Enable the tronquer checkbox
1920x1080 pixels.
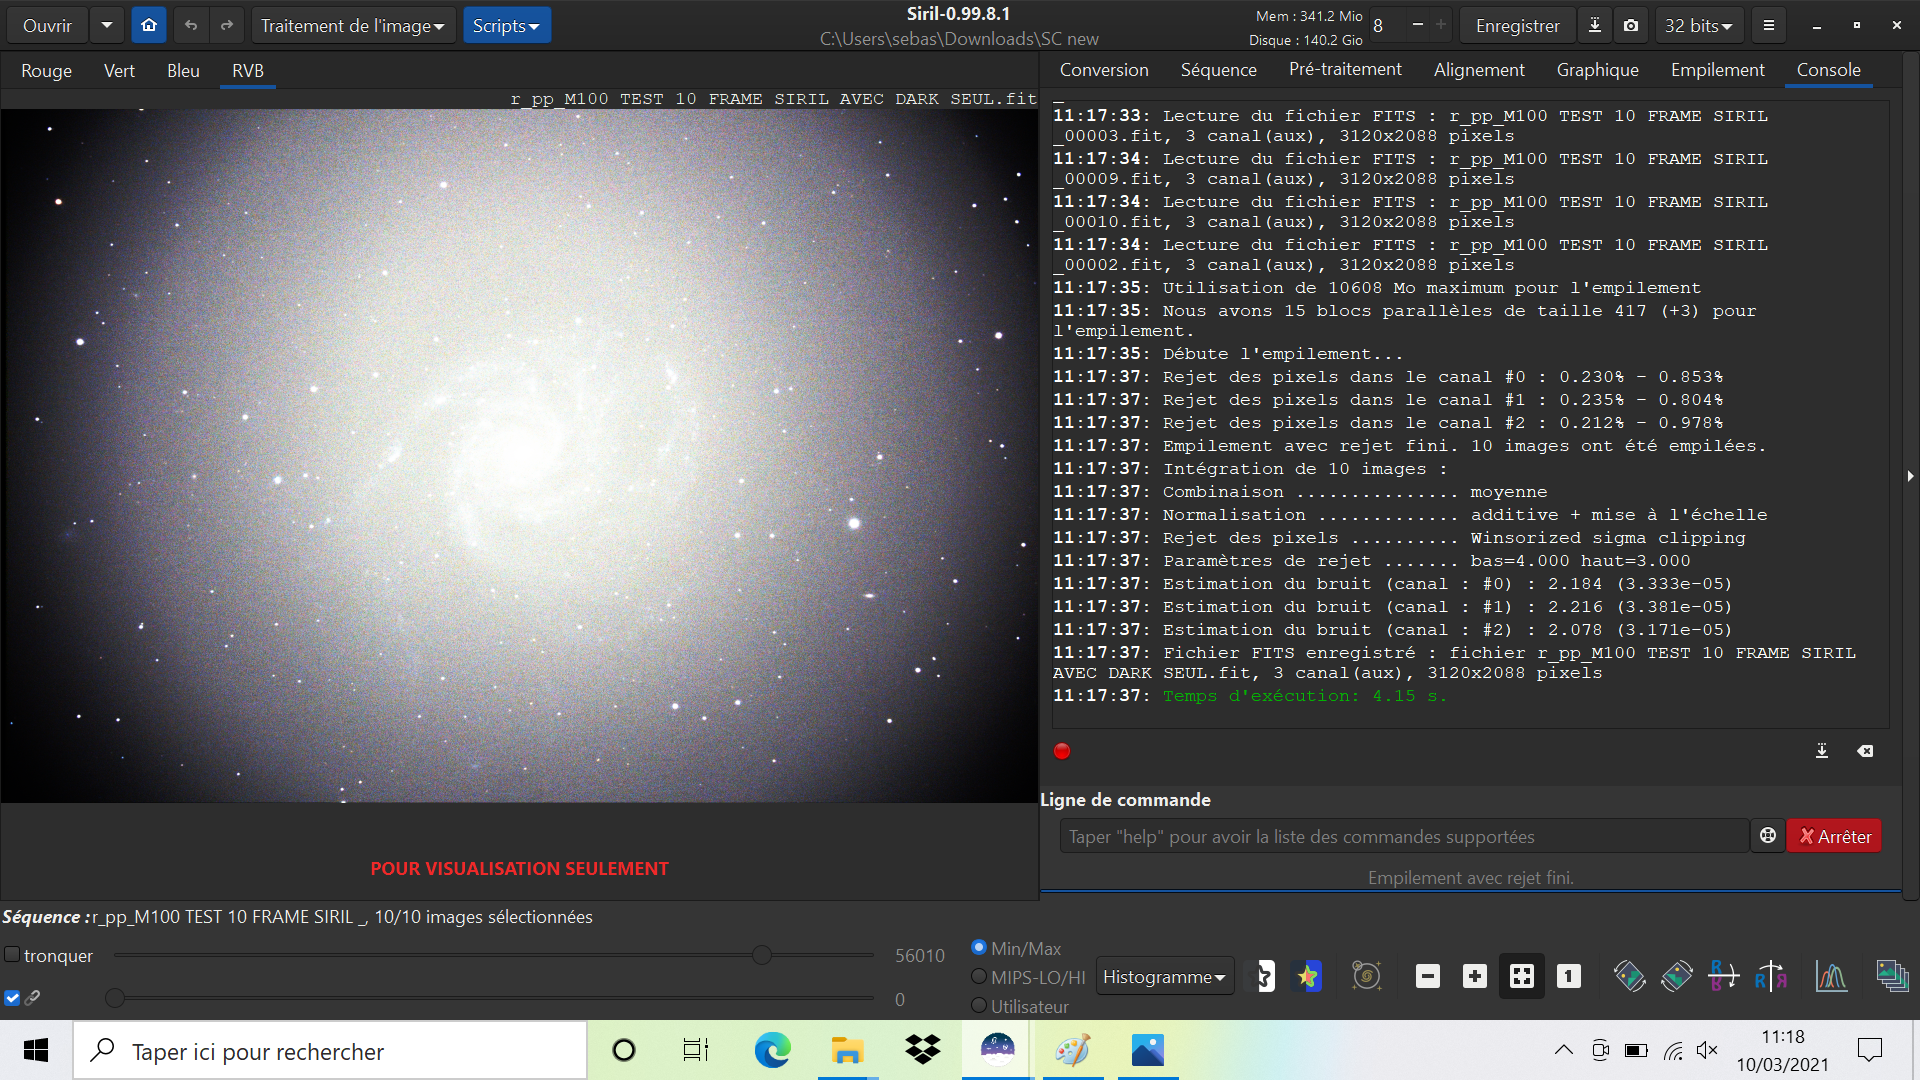(12, 955)
